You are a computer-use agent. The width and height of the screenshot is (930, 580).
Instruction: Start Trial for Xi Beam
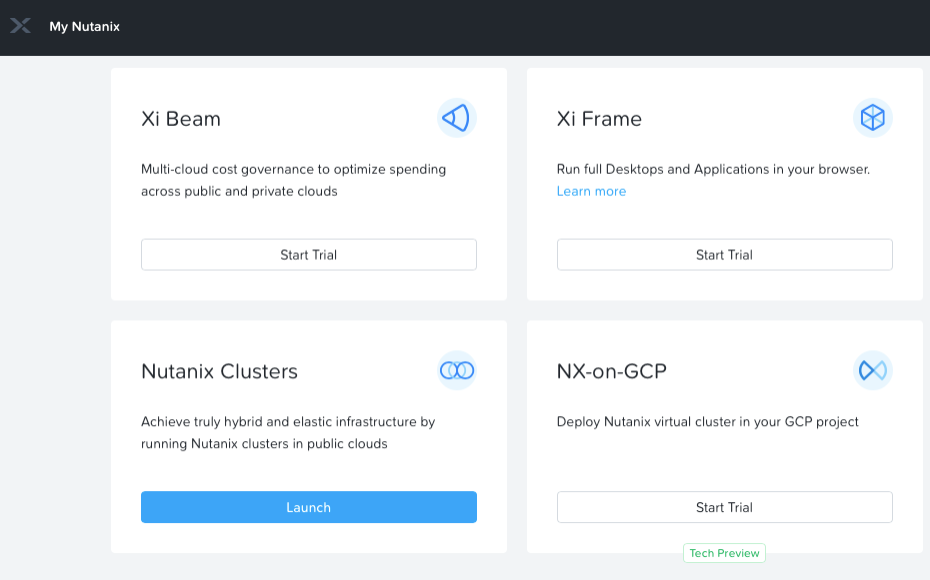click(308, 255)
